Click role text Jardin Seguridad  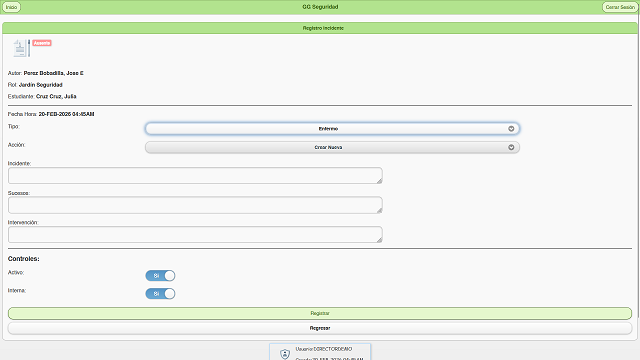pos(41,85)
